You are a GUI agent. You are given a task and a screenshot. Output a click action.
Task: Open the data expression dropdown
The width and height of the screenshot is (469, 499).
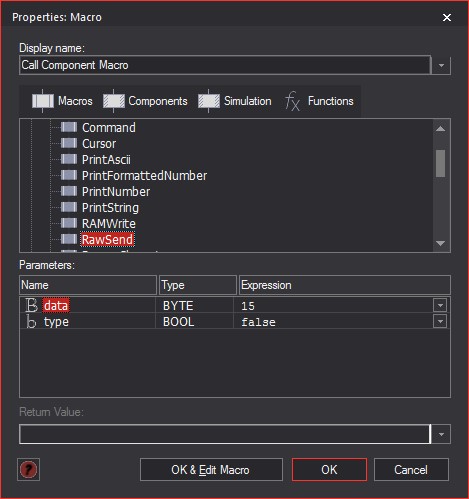pyautogui.click(x=440, y=305)
